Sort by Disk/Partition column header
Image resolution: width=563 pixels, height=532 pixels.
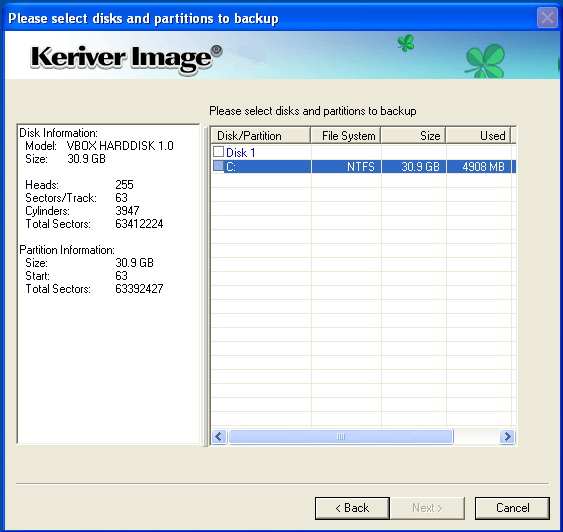260,136
